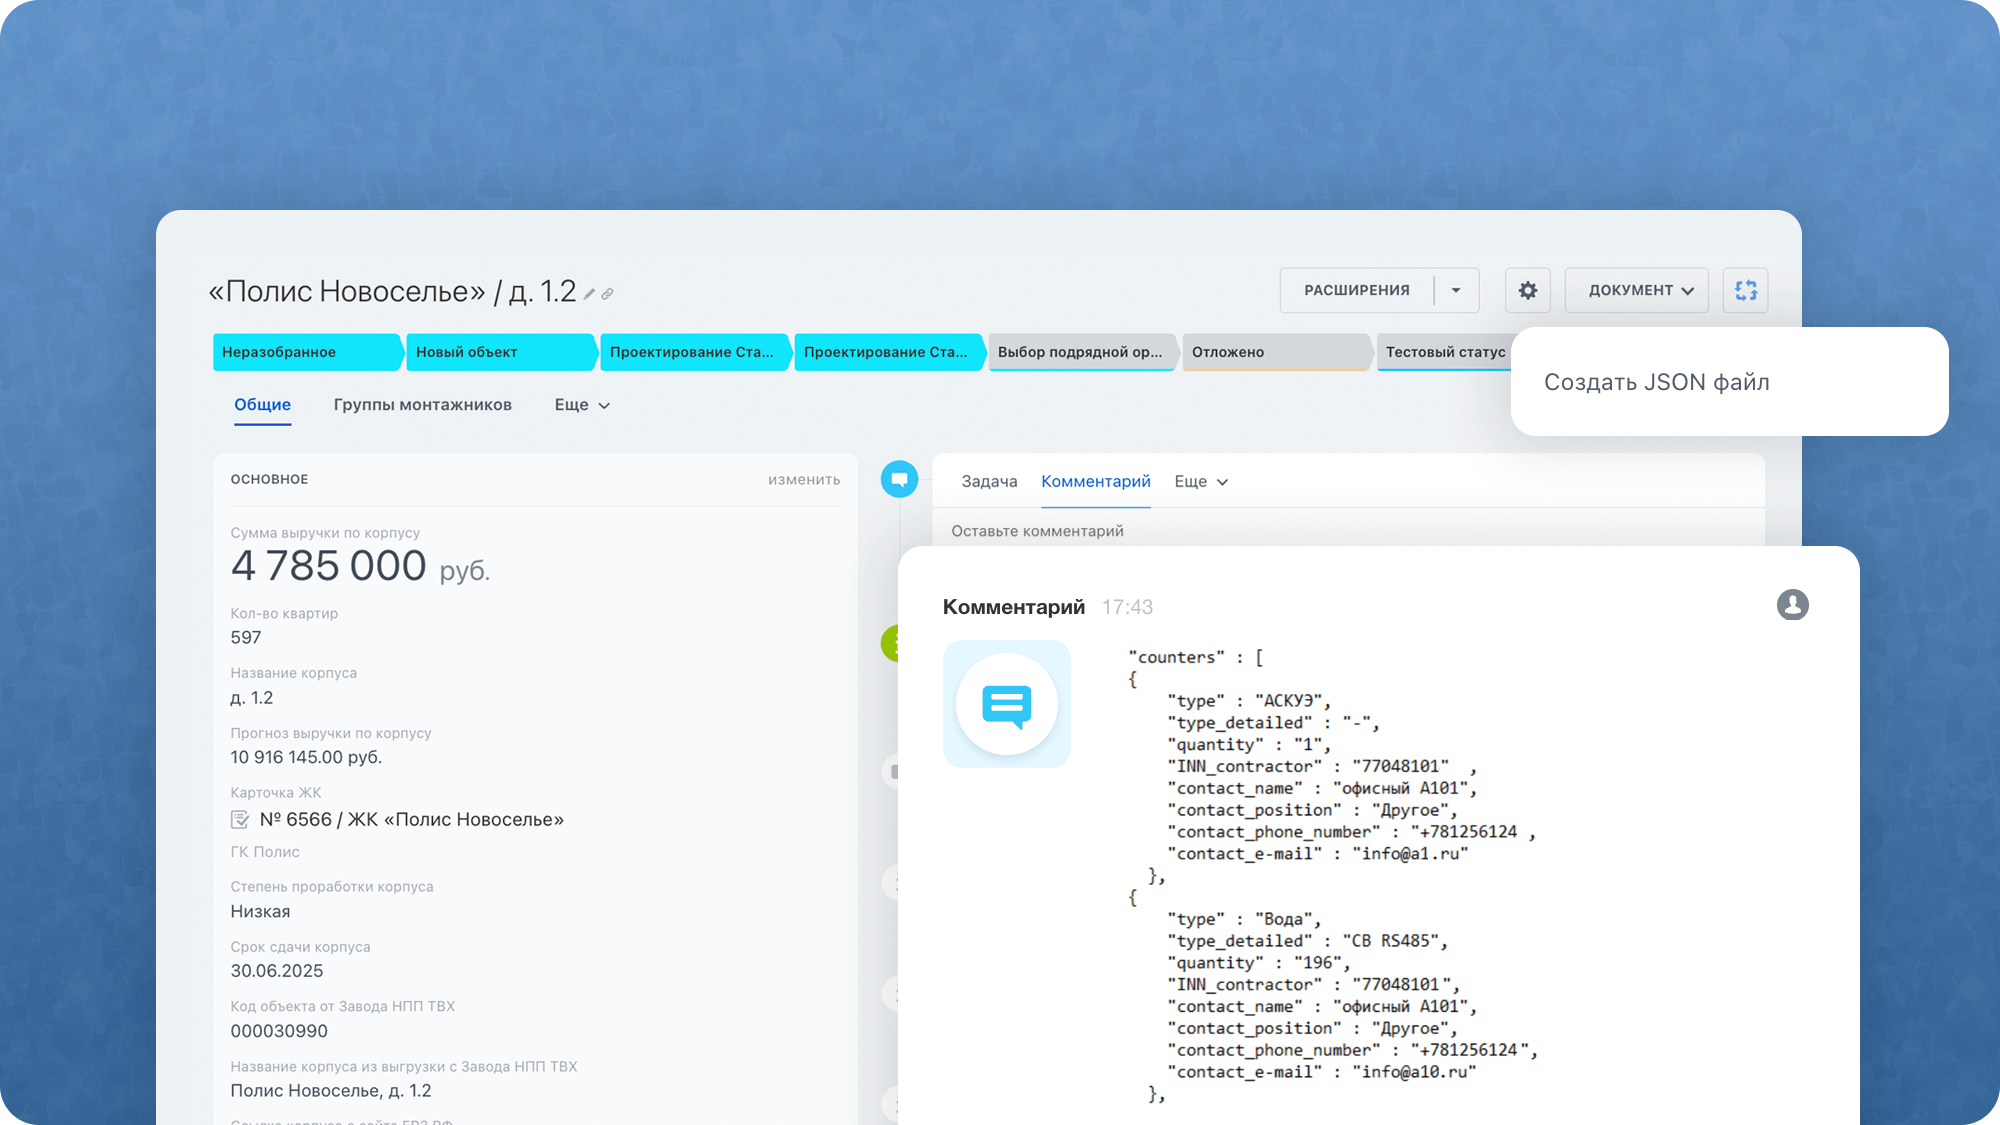This screenshot has height=1125, width=2000.
Task: Click the blue comment bubble timeline icon
Action: click(x=899, y=479)
